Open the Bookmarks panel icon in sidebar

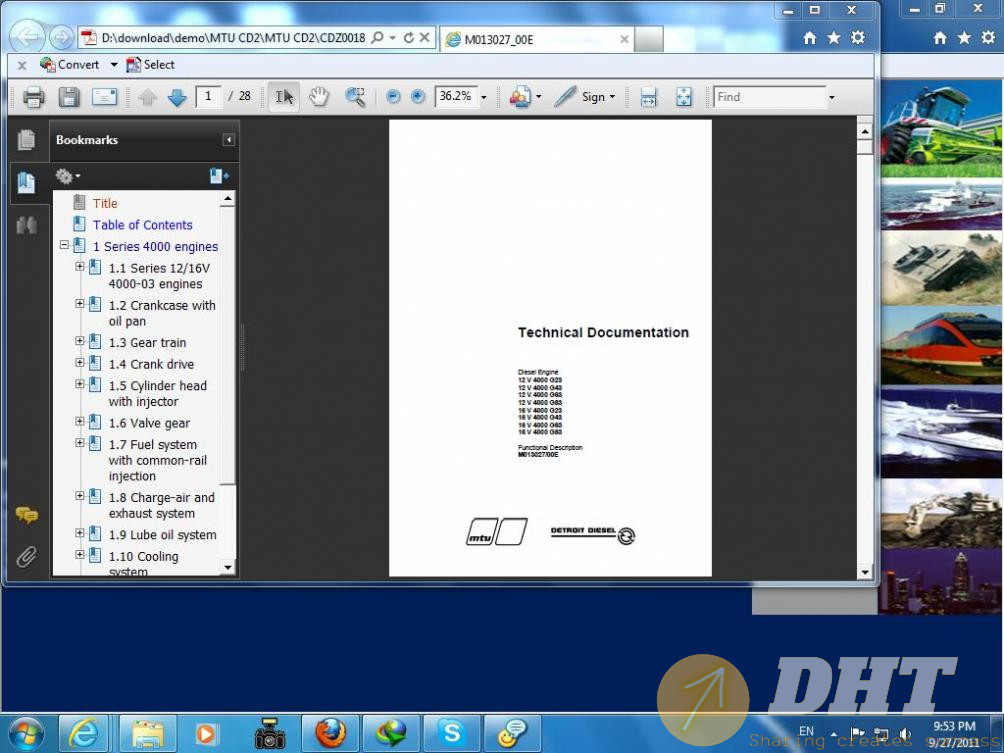(26, 182)
